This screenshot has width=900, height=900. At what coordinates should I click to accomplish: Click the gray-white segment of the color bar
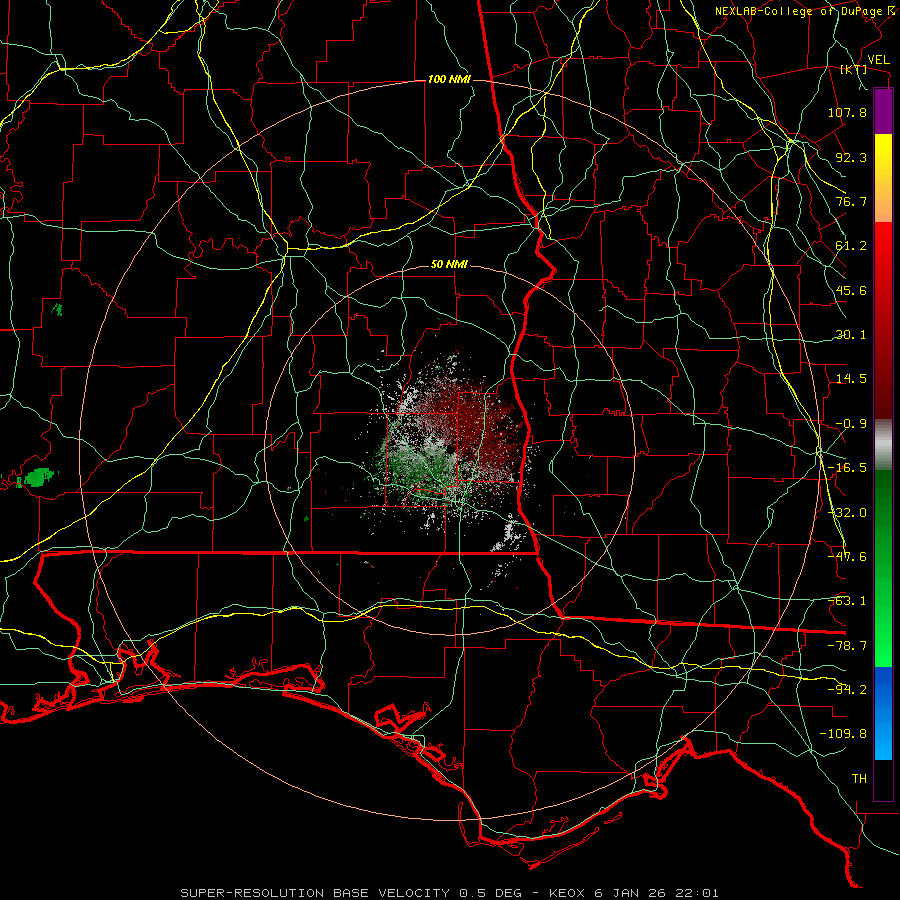coord(883,445)
